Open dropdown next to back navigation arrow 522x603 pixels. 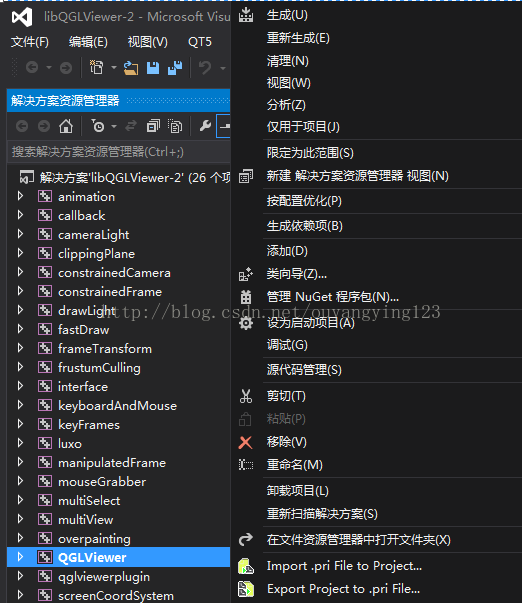coord(49,68)
